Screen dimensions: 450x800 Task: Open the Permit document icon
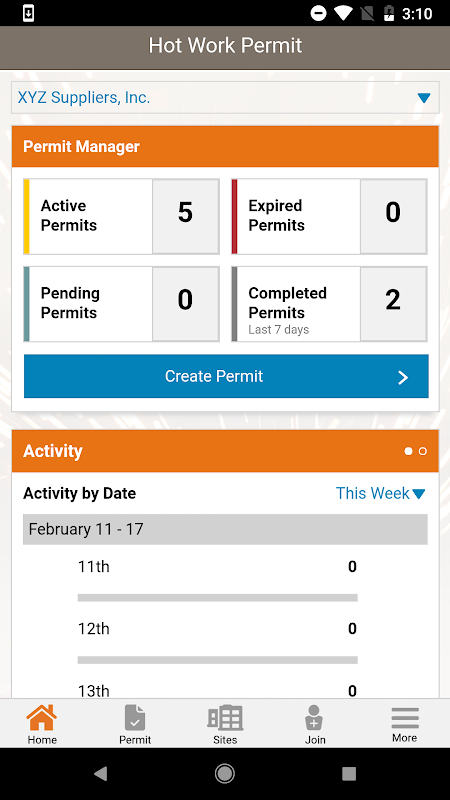[x=135, y=717]
